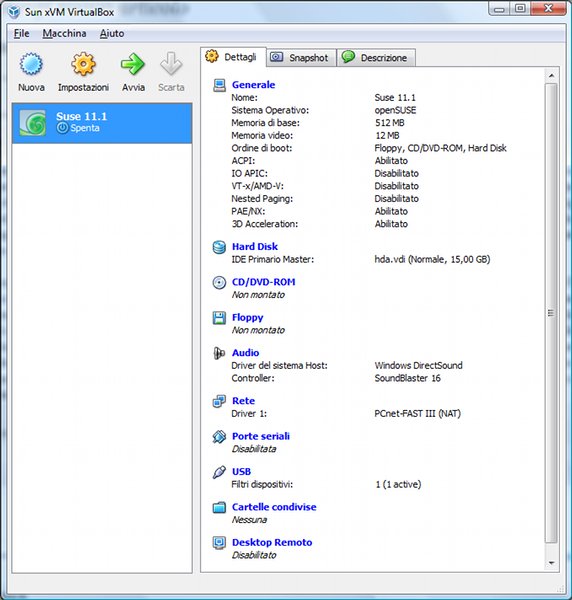Click the 'SoundBlaster 16' controller value
Image resolution: width=572 pixels, height=600 pixels.
coord(407,378)
